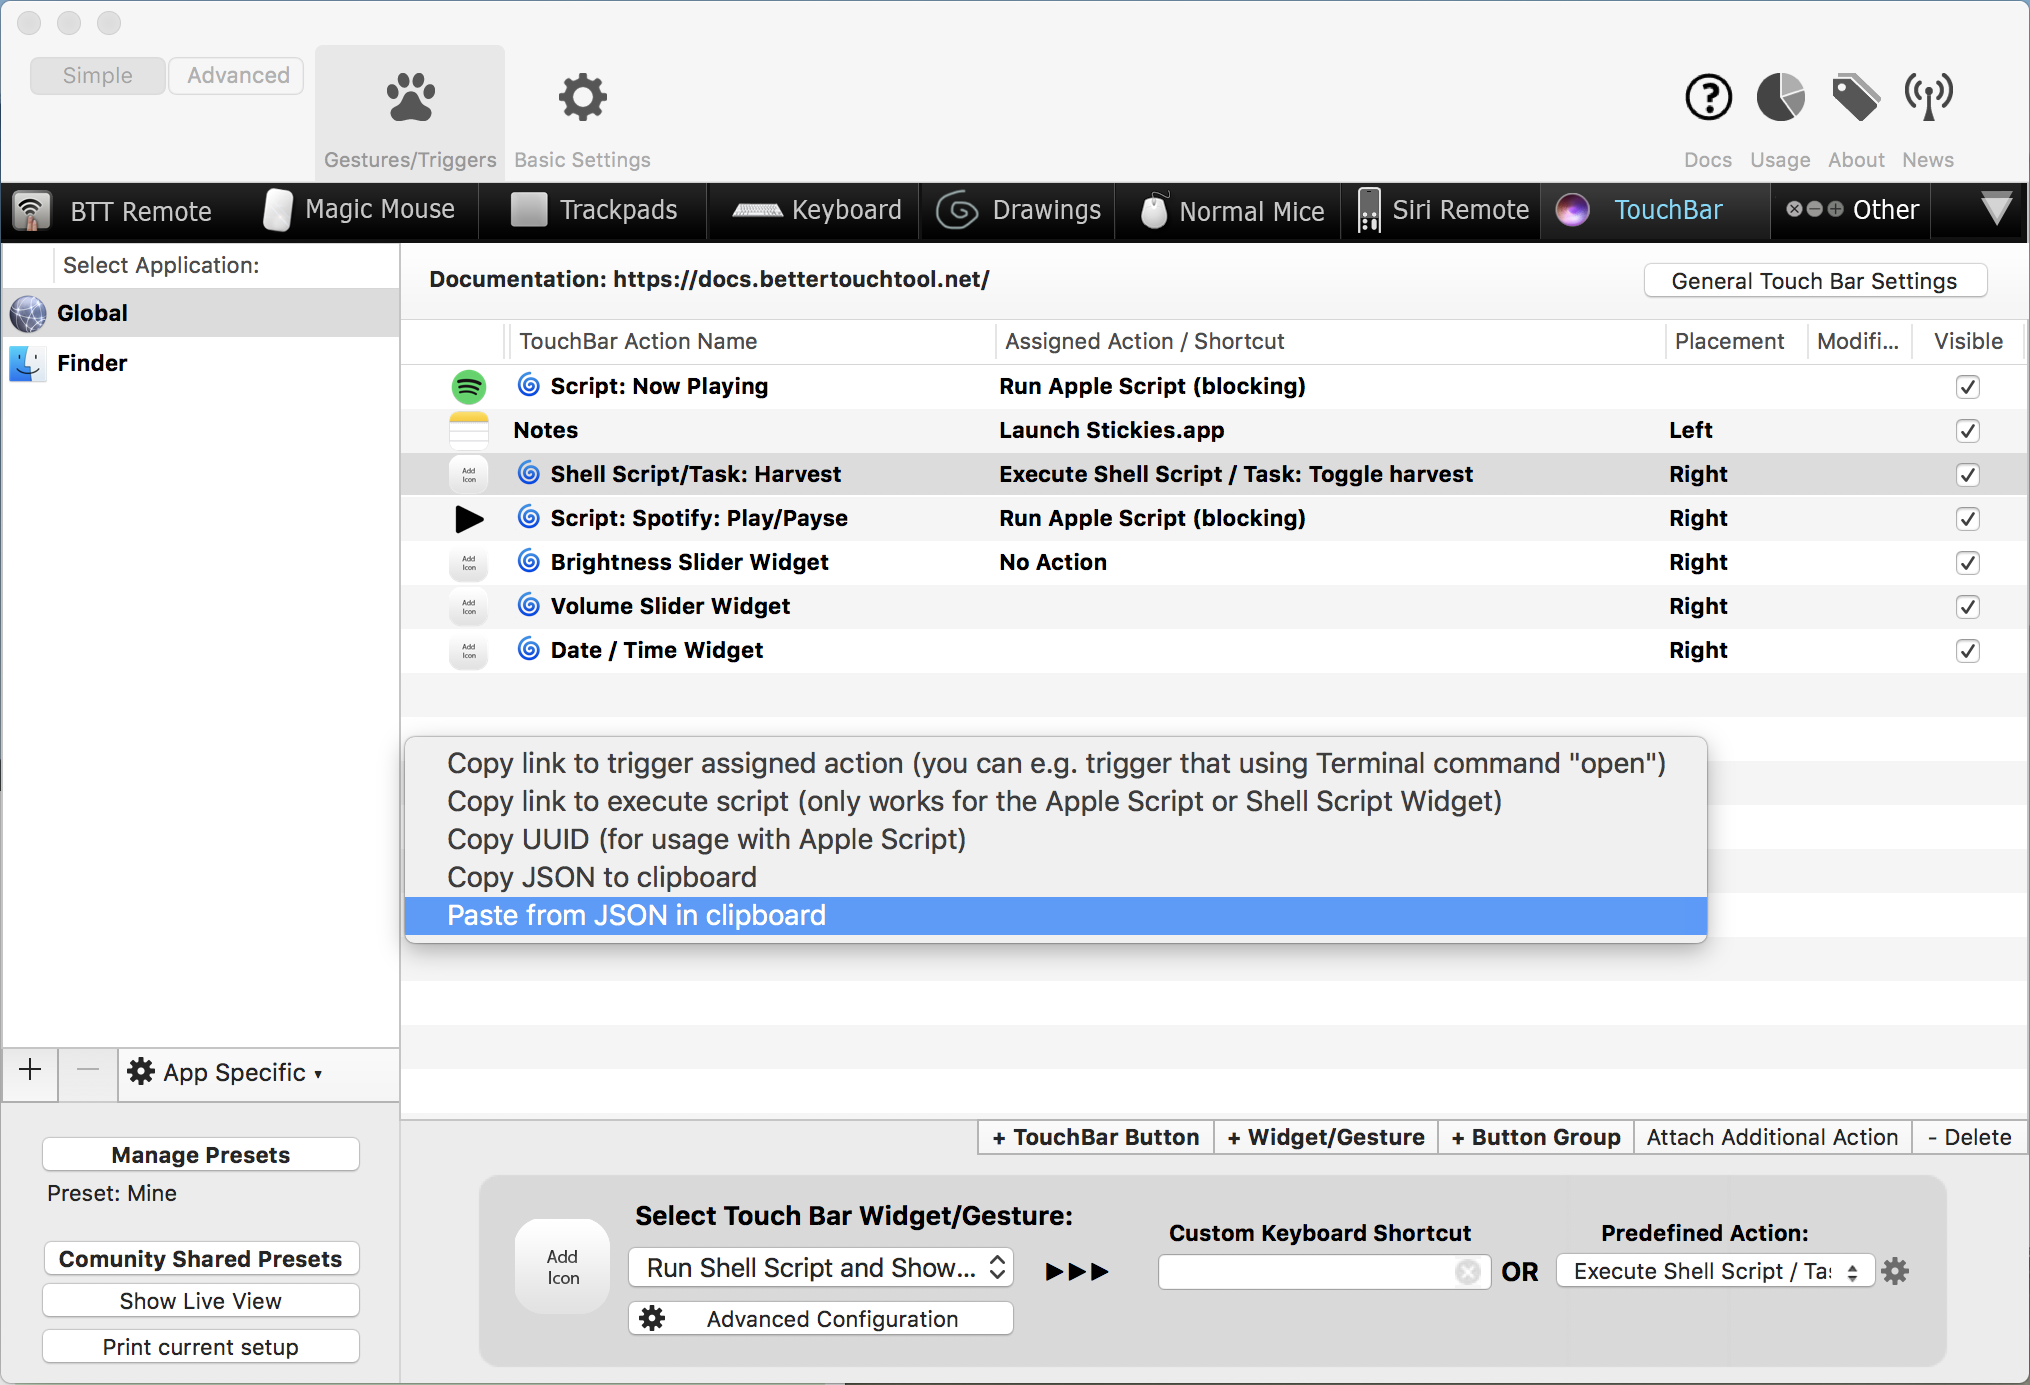The width and height of the screenshot is (2030, 1385).
Task: Click the plus icon to add an application
Action: [30, 1071]
